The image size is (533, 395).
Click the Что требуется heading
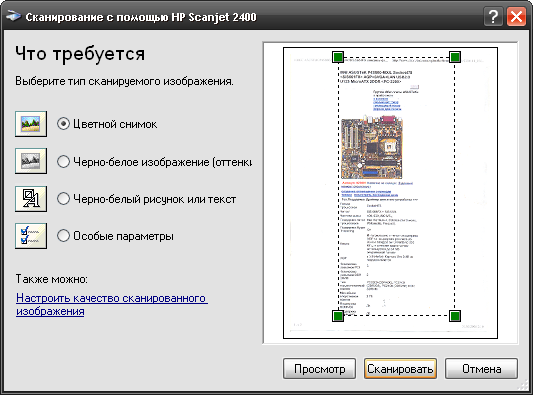[x=80, y=54]
